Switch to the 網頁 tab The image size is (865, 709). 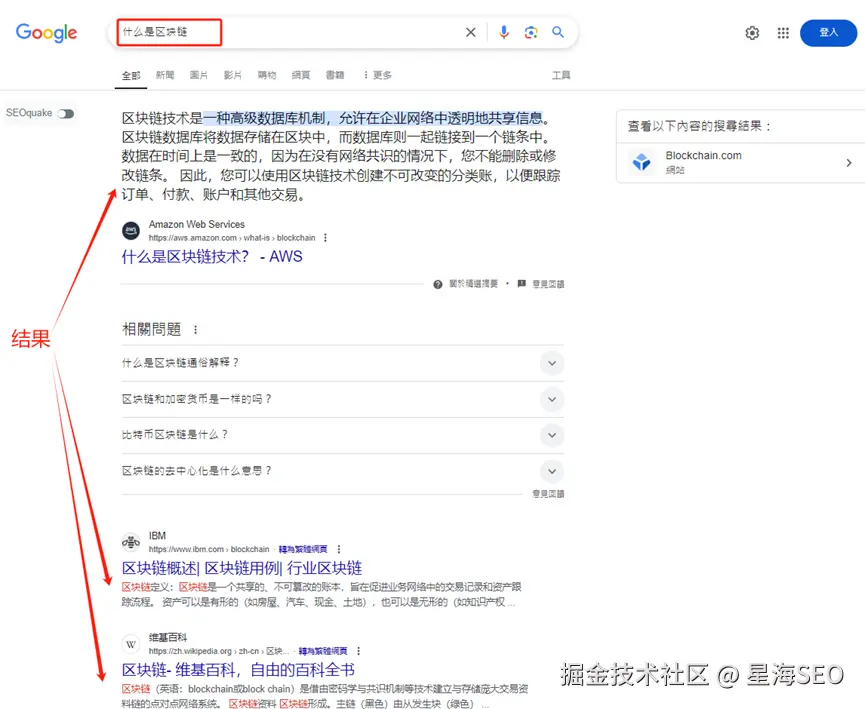[x=301, y=75]
